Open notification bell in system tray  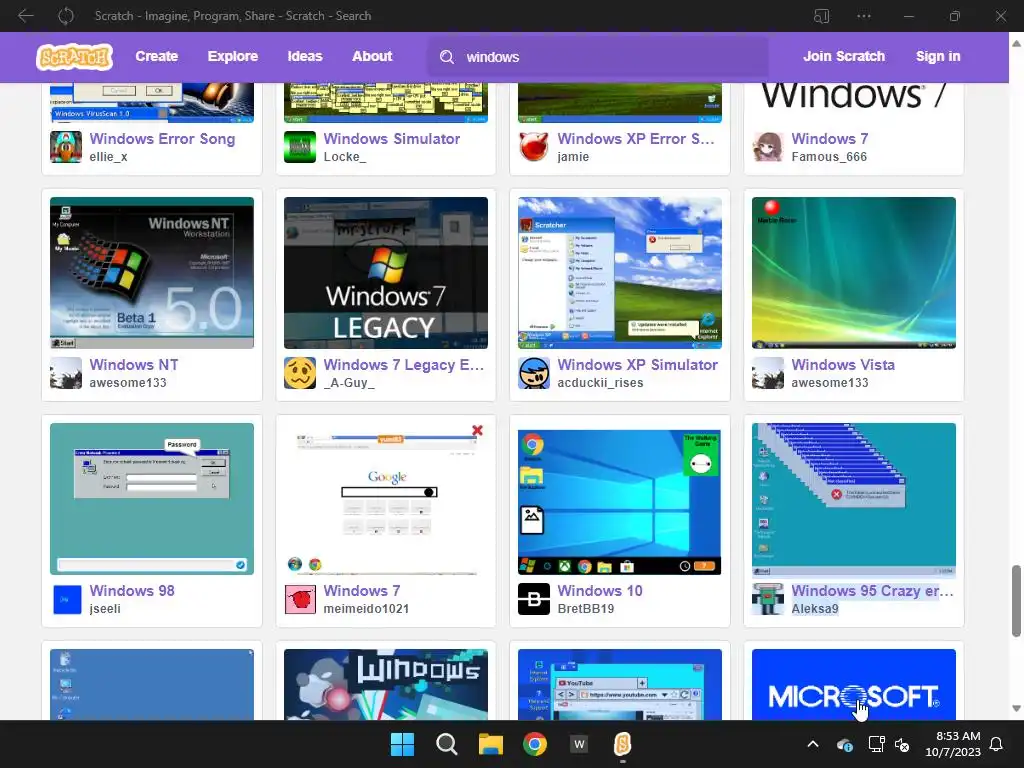click(x=996, y=744)
